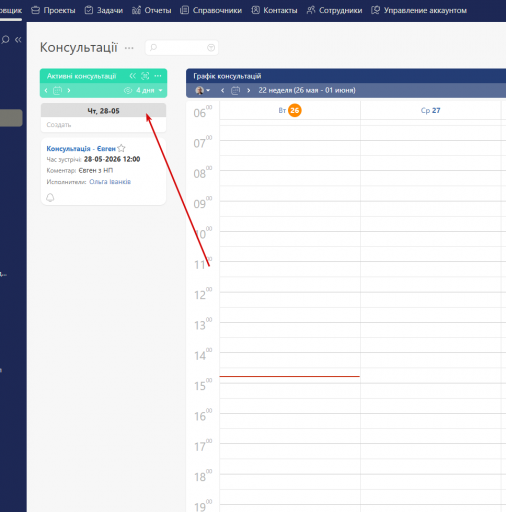Click the Активні консультації panel title
The width and height of the screenshot is (506, 512).
click(81, 76)
